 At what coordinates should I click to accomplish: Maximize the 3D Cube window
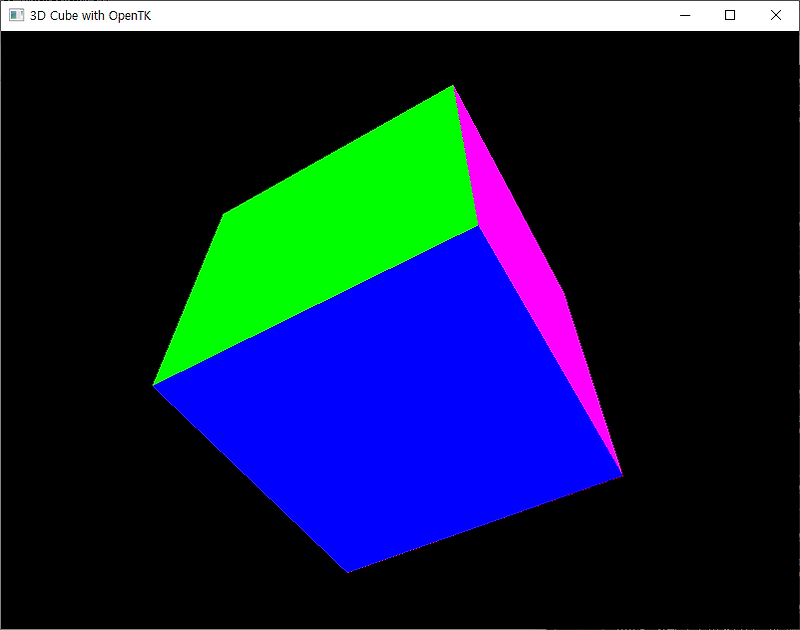[730, 15]
